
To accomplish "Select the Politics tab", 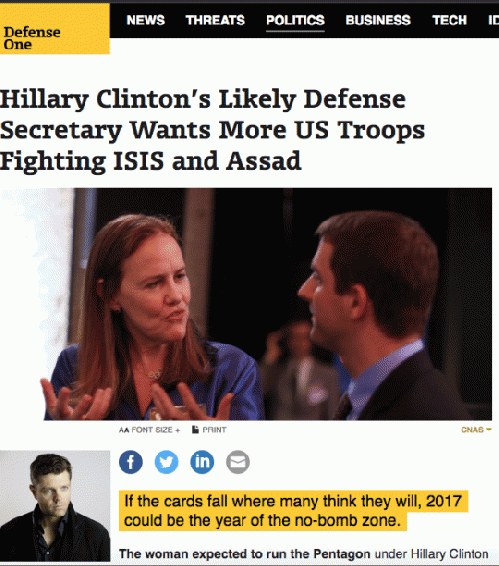I will [x=295, y=20].
